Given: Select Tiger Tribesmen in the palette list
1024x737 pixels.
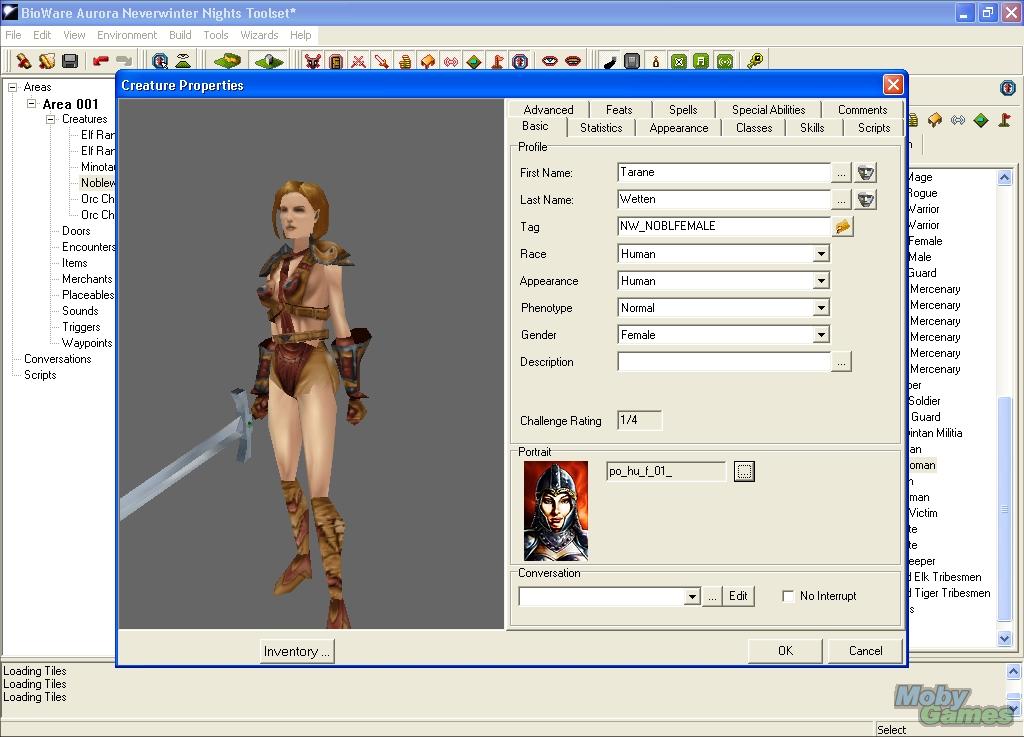Looking at the screenshot, I should (950, 593).
